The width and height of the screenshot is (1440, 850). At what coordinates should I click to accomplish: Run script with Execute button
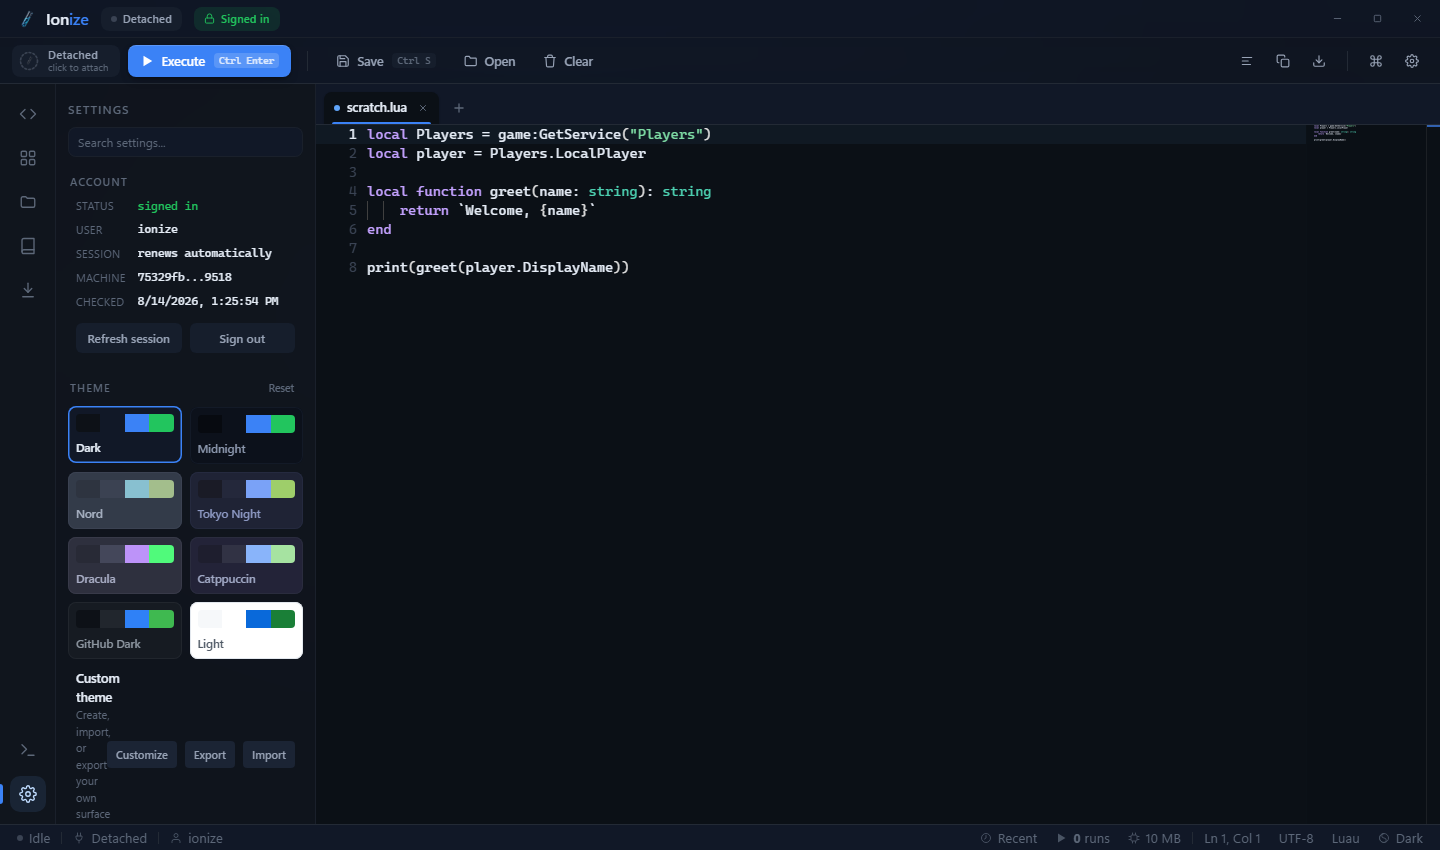click(x=209, y=61)
